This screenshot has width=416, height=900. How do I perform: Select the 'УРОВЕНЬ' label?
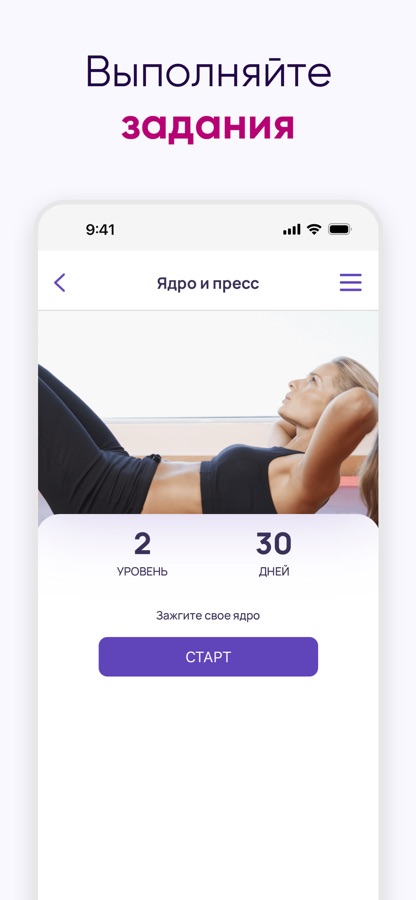click(x=142, y=572)
